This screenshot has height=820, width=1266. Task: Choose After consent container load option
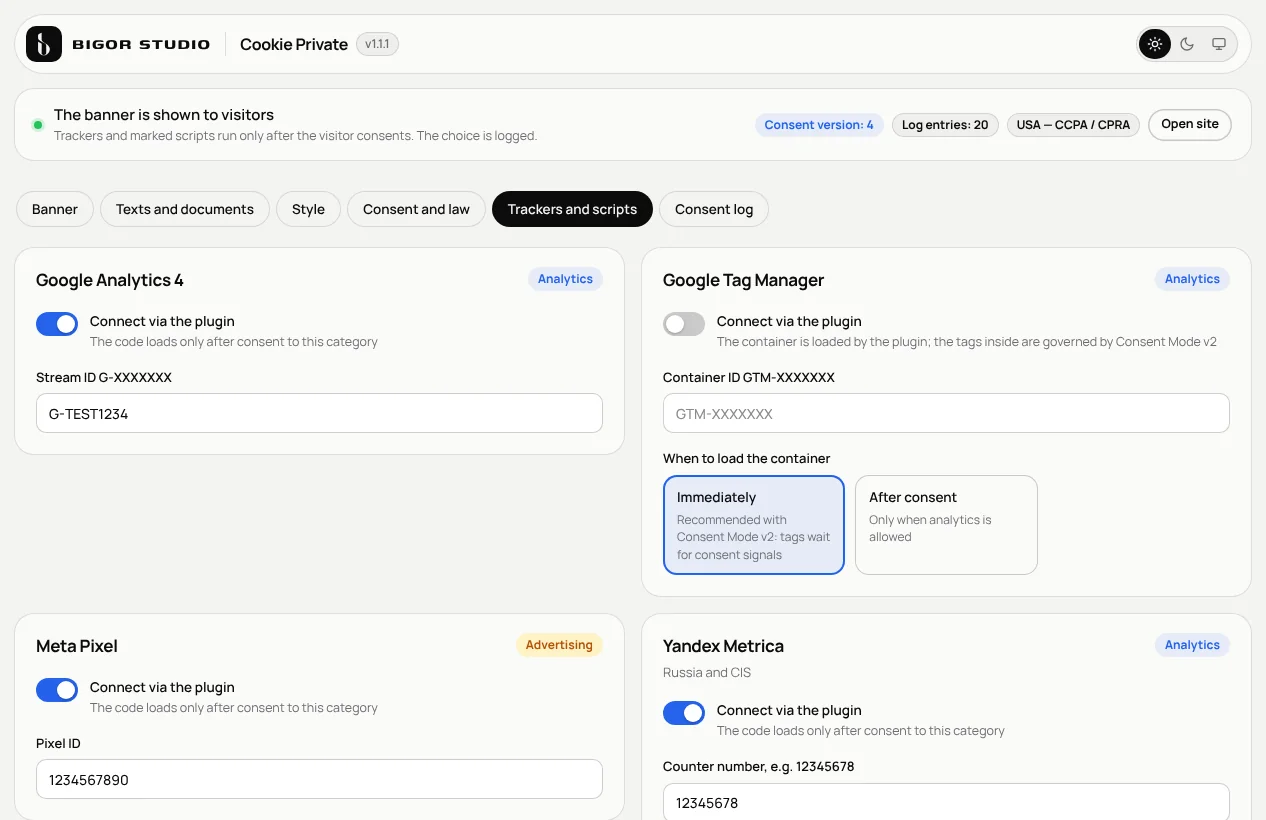pos(946,525)
